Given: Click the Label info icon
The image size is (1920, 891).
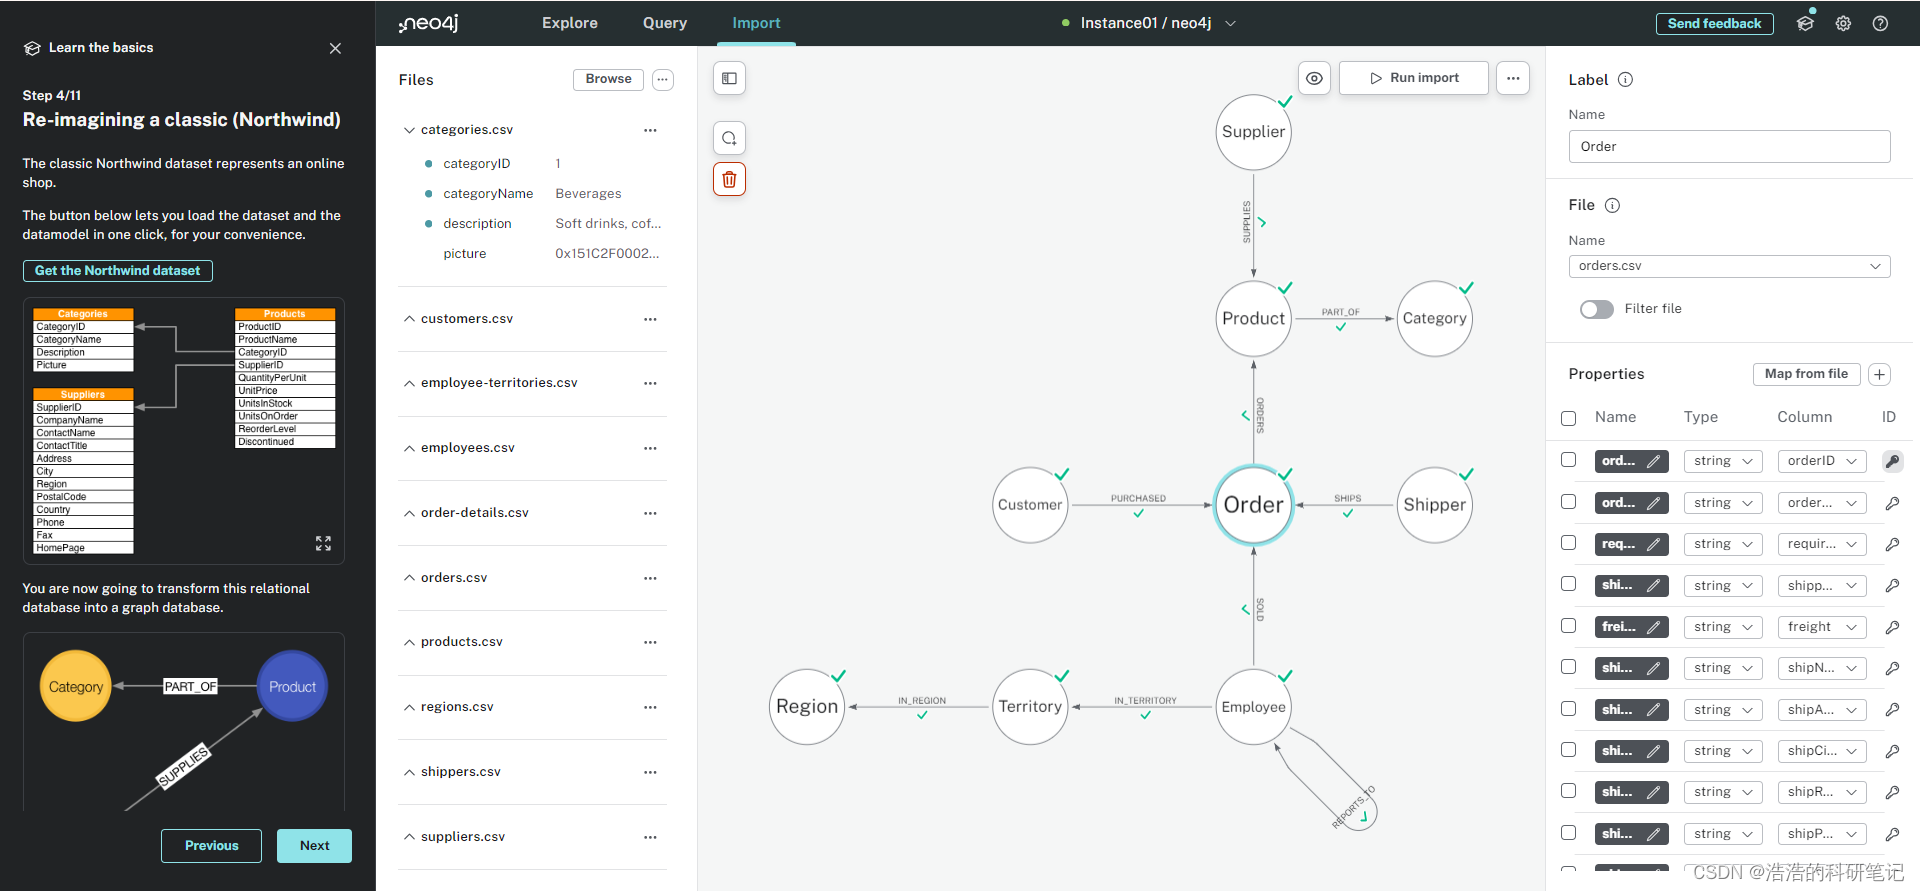Looking at the screenshot, I should [1625, 80].
